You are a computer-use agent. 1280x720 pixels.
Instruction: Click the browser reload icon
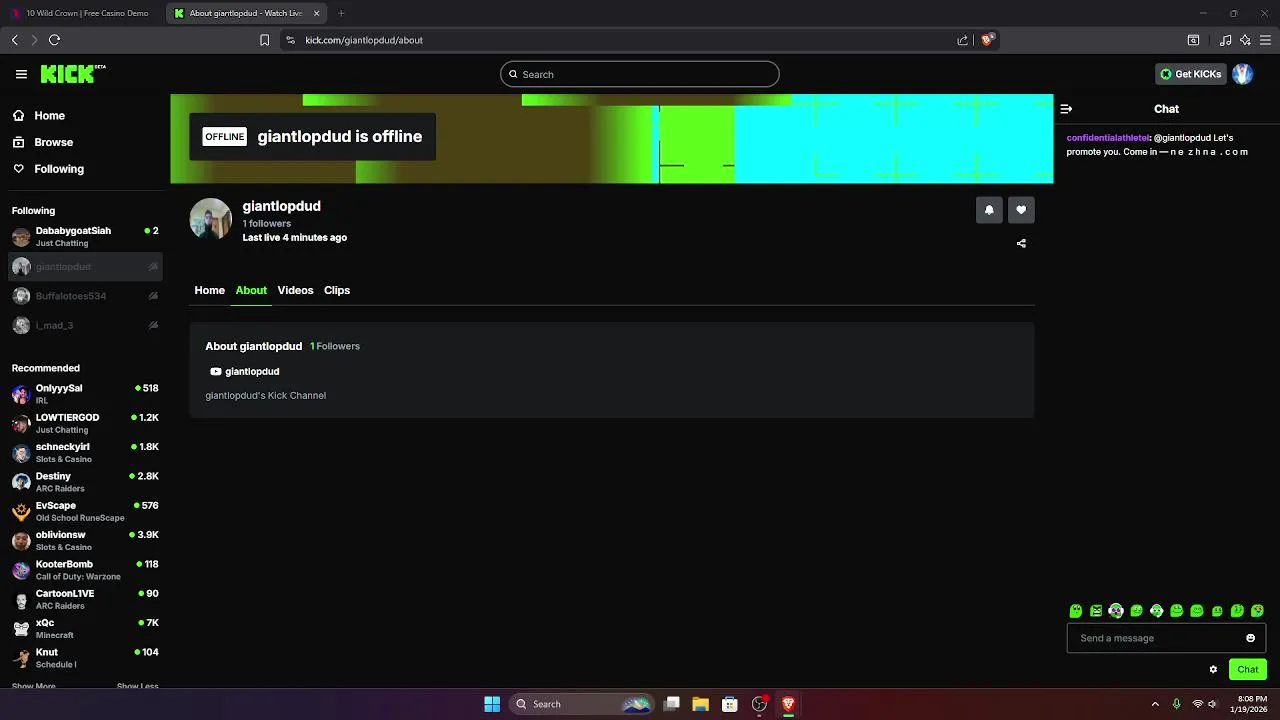tap(55, 40)
